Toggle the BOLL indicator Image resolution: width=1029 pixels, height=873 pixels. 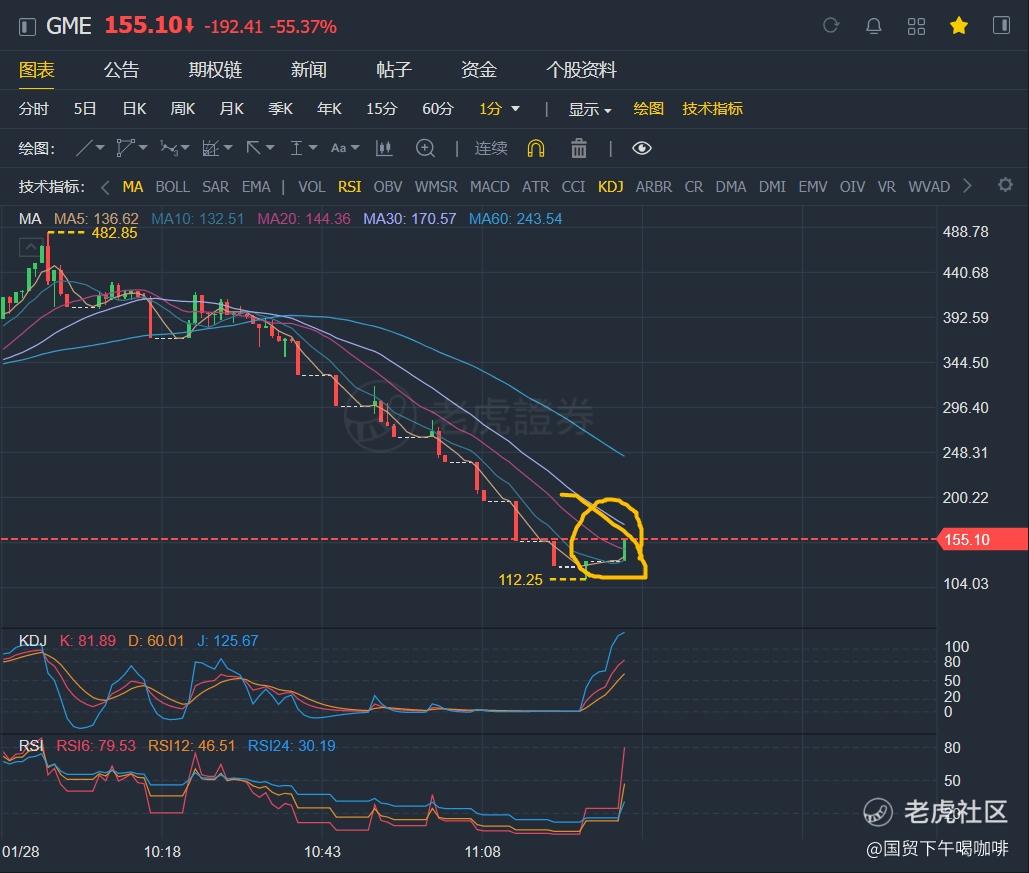click(173, 186)
